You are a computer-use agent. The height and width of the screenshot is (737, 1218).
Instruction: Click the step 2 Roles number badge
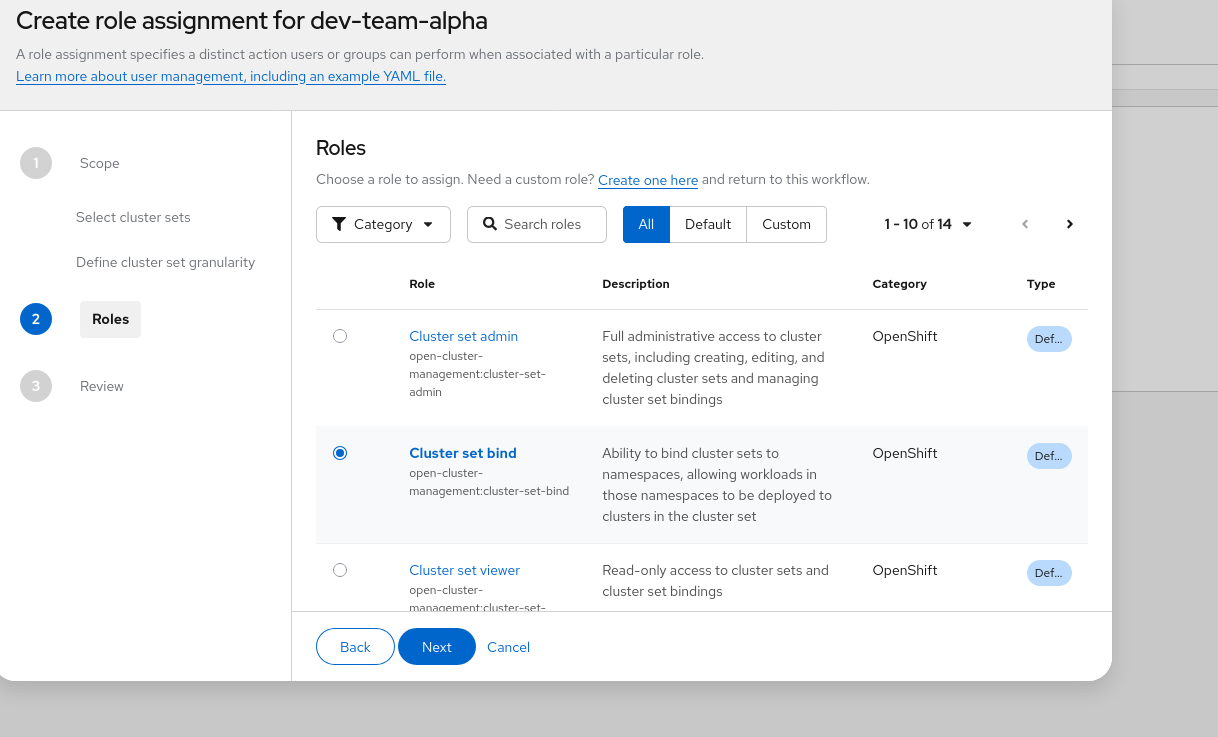coord(36,319)
